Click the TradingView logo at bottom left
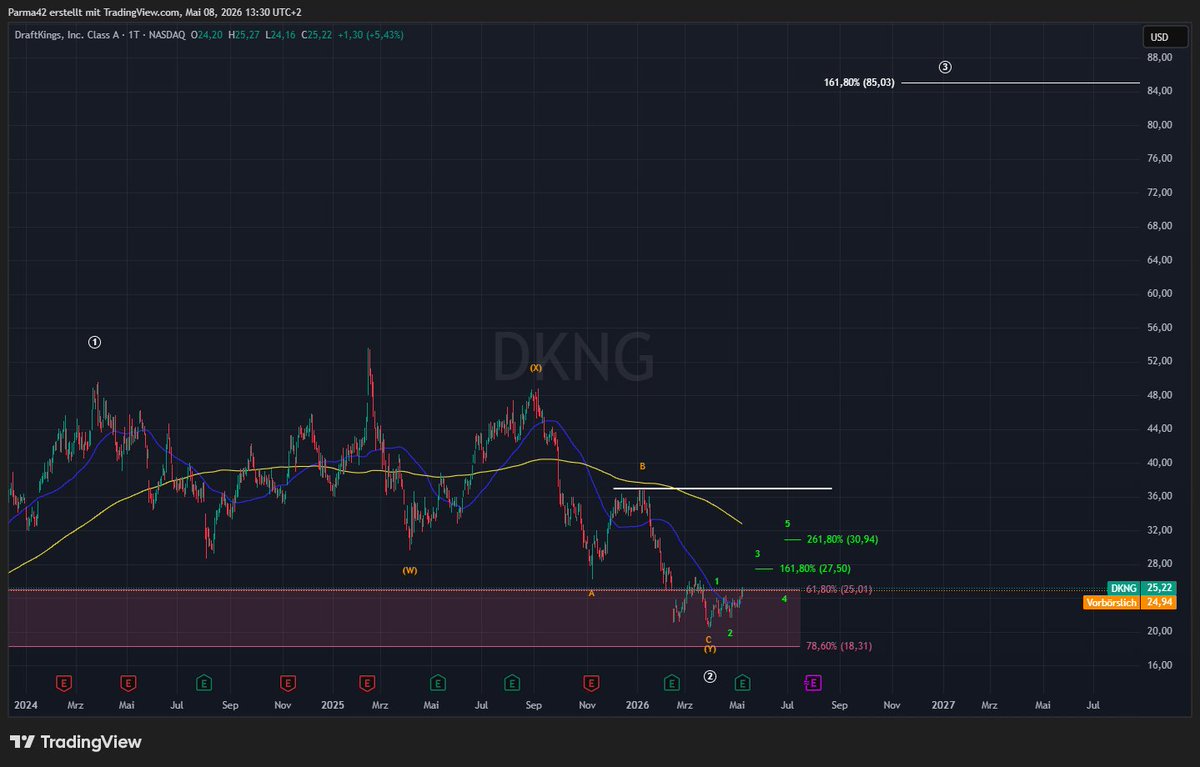Screen dimensions: 1200x767 coord(76,742)
